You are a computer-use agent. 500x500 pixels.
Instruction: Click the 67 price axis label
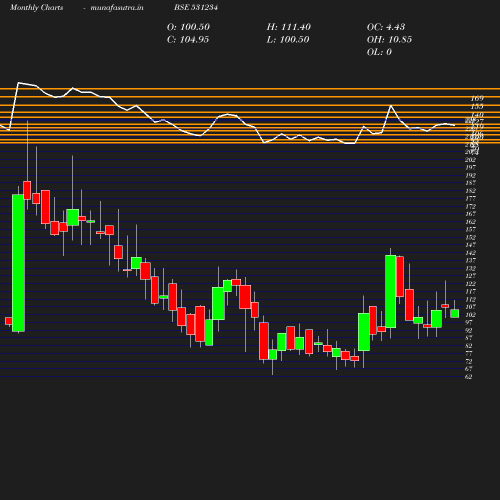pos(469,369)
